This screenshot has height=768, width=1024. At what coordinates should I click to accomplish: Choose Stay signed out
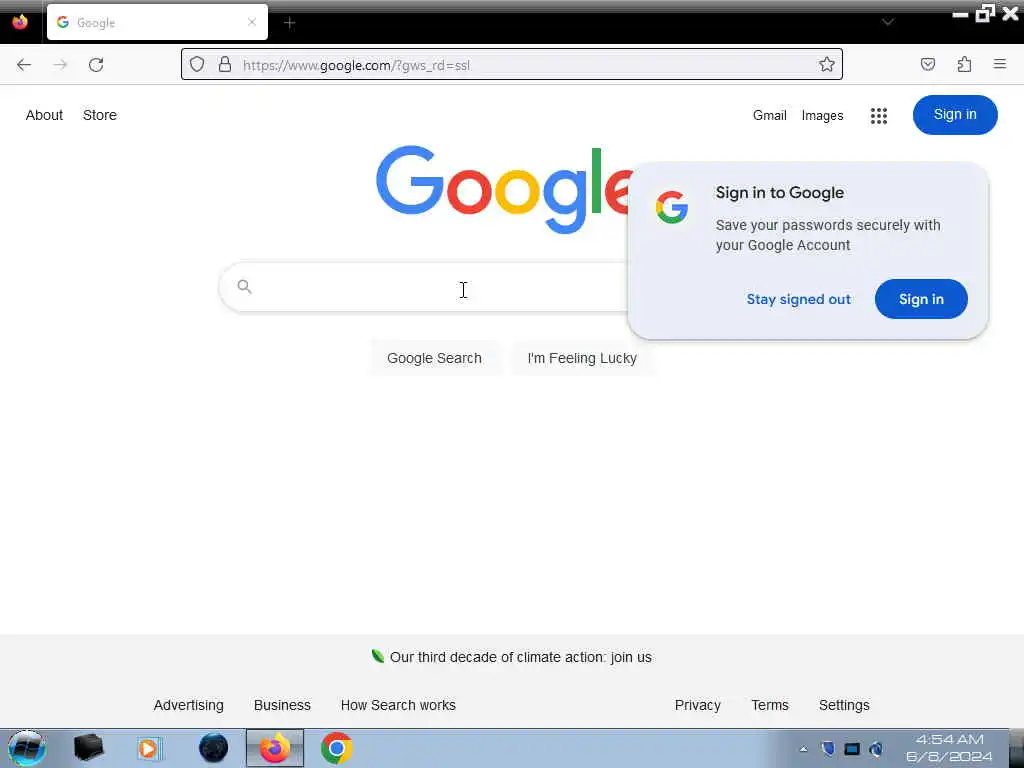pyautogui.click(x=799, y=299)
